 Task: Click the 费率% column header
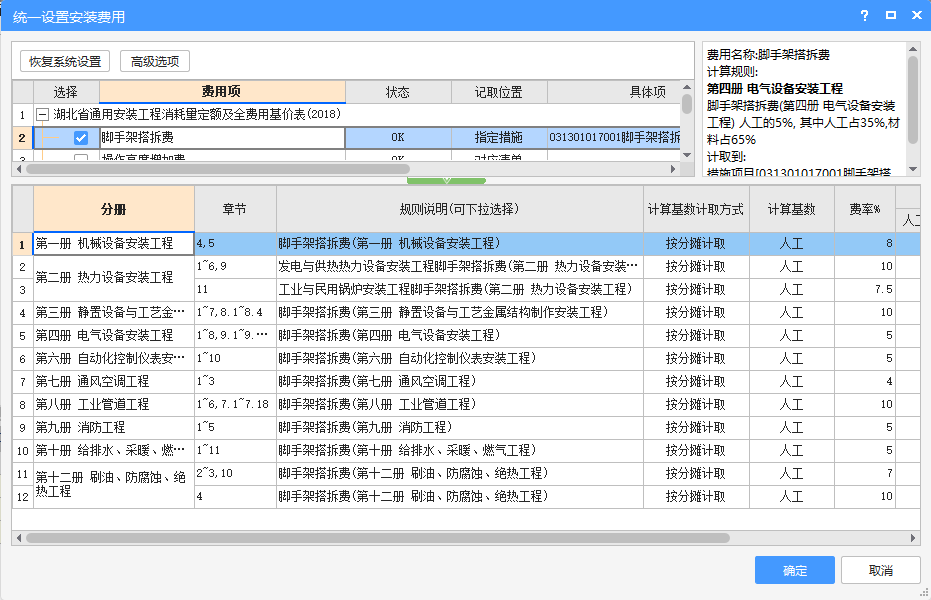[864, 209]
